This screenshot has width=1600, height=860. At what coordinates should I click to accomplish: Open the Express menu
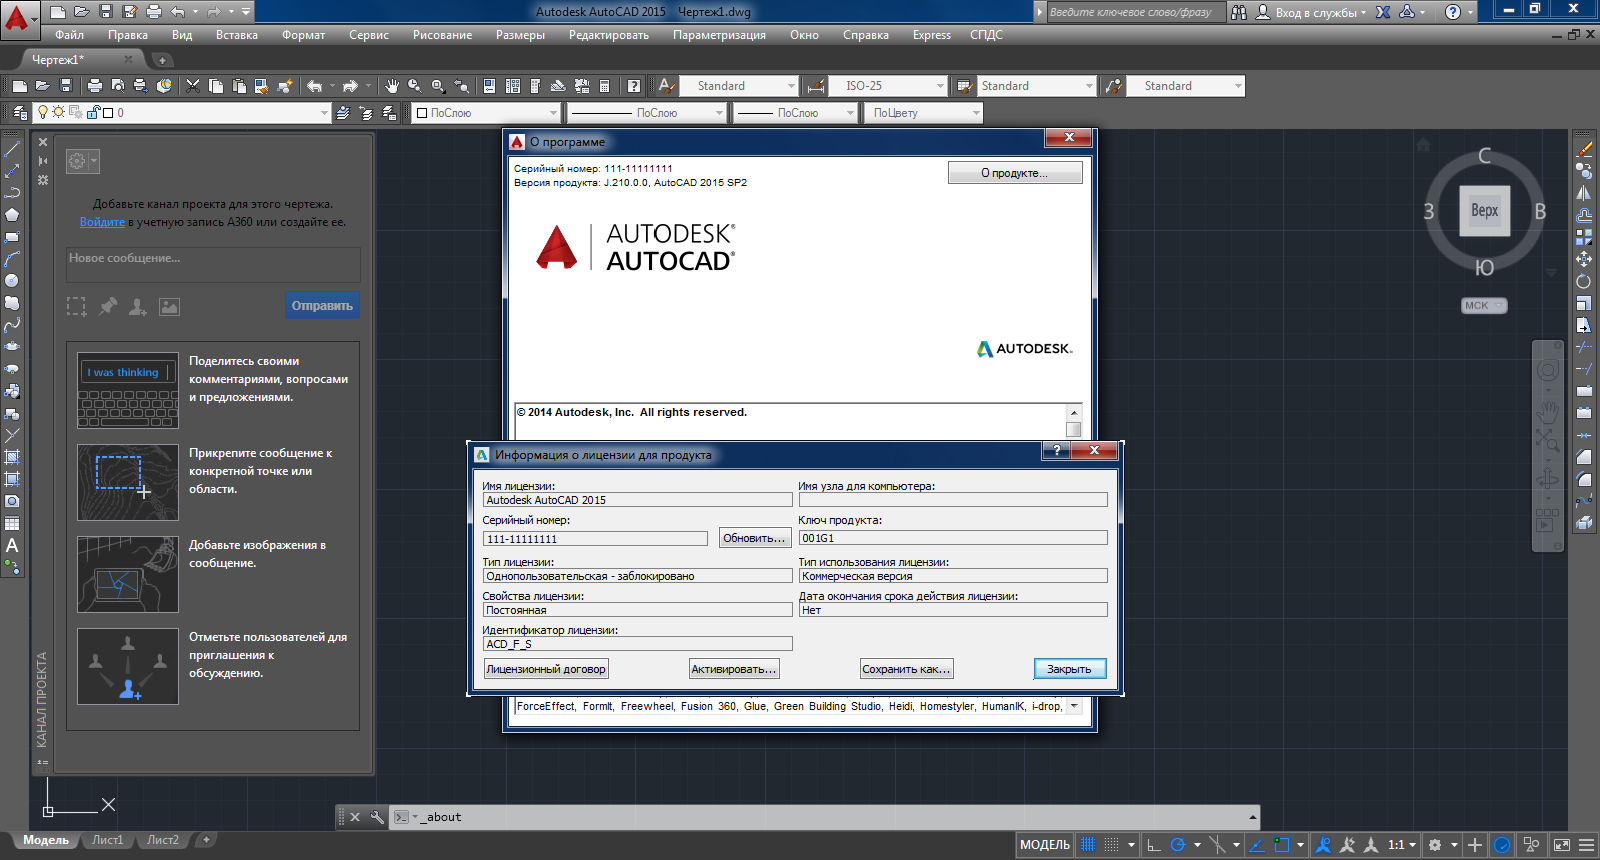932,35
